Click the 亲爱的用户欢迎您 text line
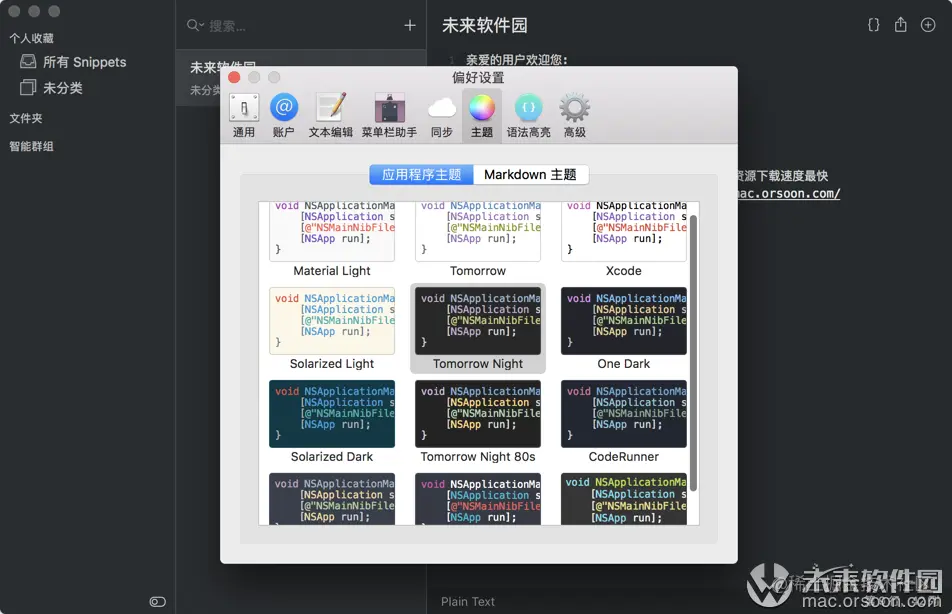 pos(517,60)
